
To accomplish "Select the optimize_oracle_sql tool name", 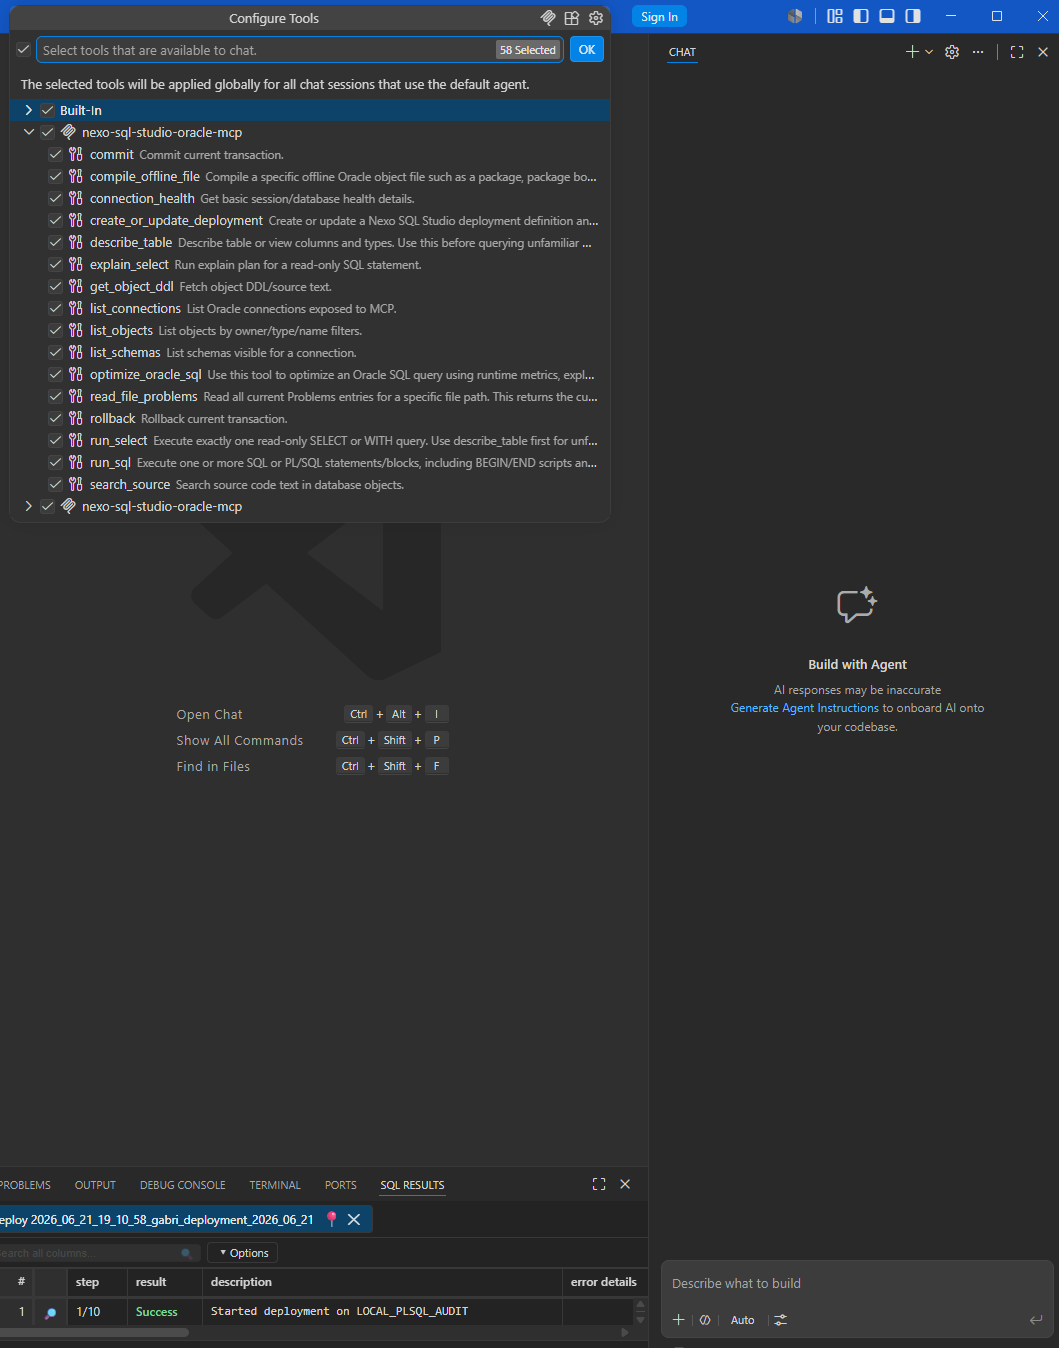I will pos(146,374).
